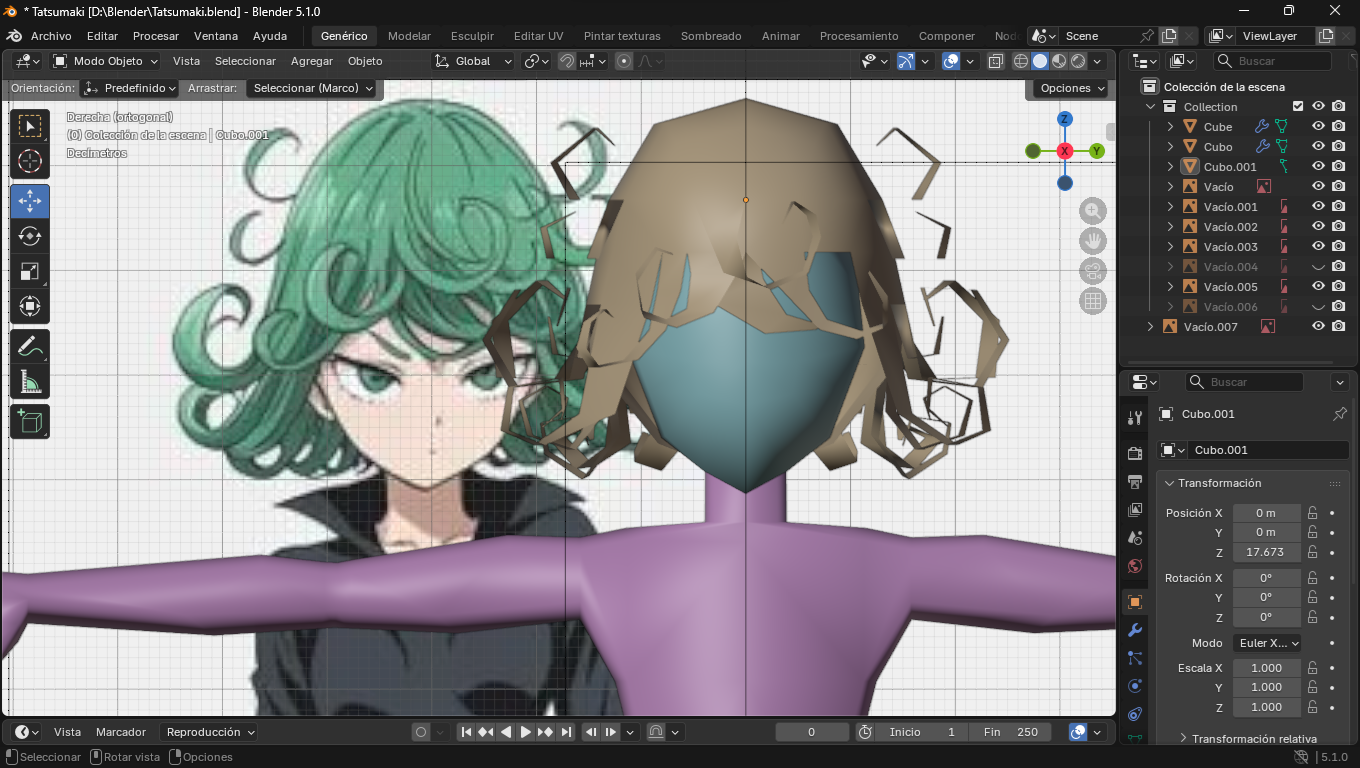Select the Rotate tool

(30, 236)
